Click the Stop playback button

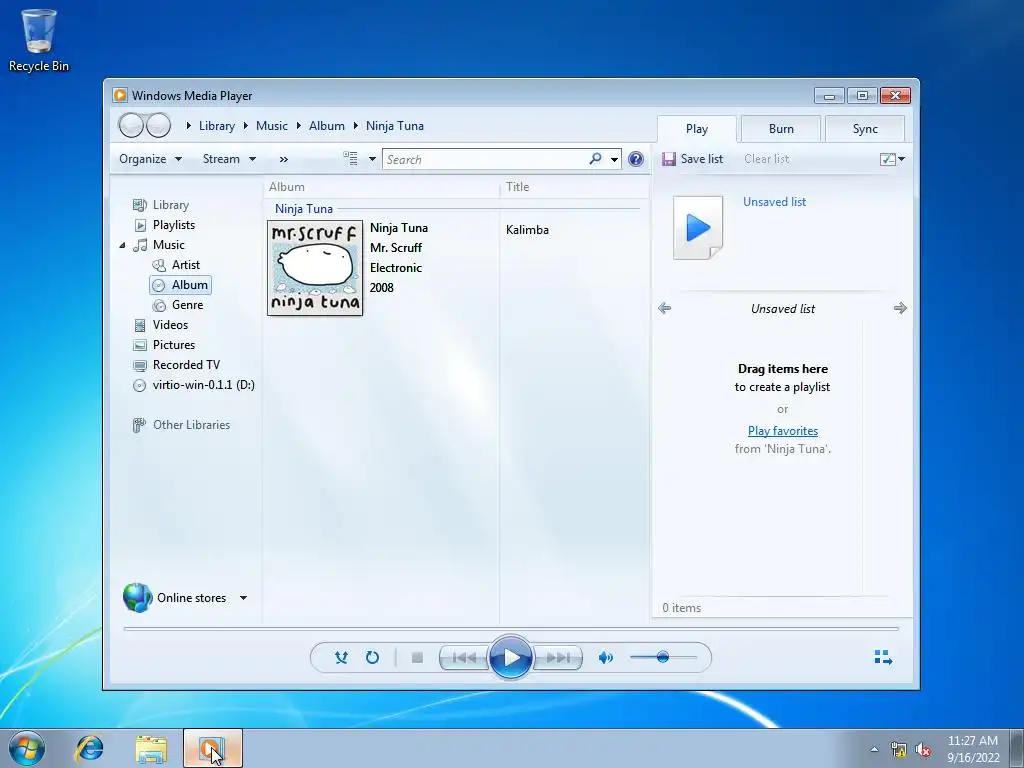417,658
